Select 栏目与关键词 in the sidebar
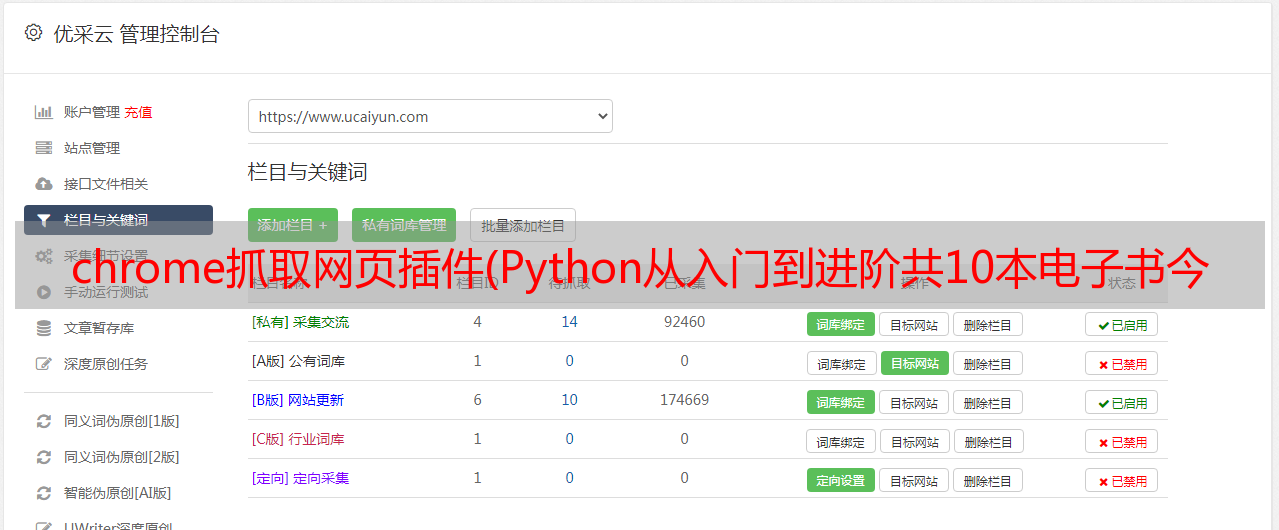This screenshot has height=530, width=1279. click(118, 220)
